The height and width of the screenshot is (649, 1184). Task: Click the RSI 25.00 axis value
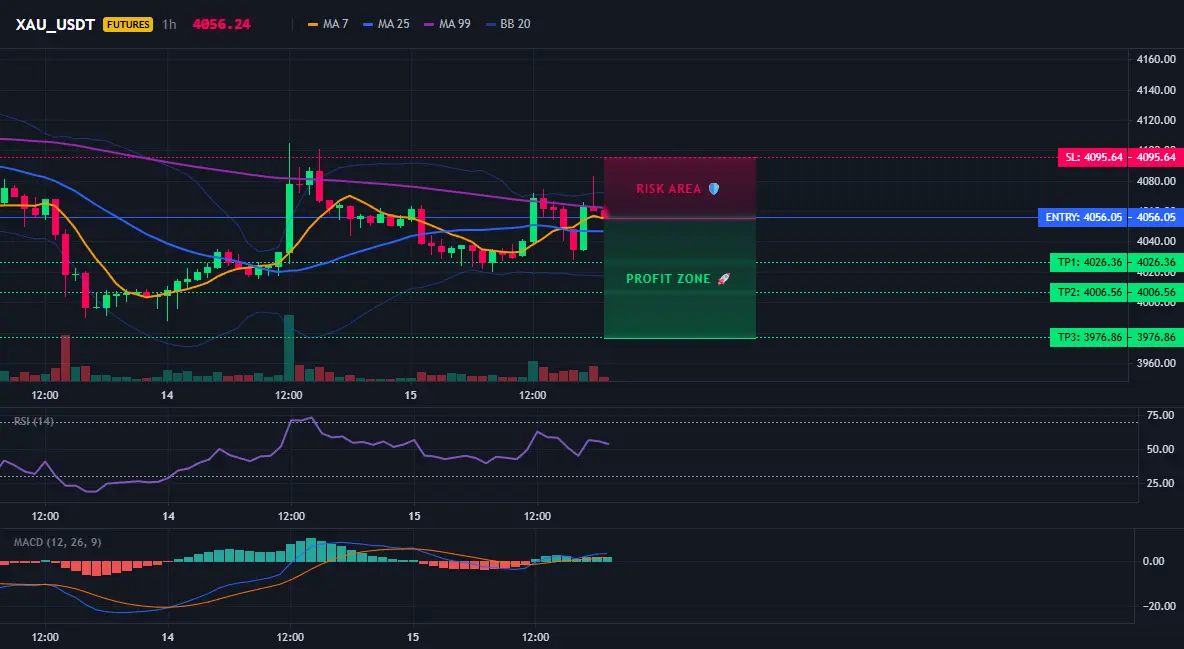click(1160, 483)
